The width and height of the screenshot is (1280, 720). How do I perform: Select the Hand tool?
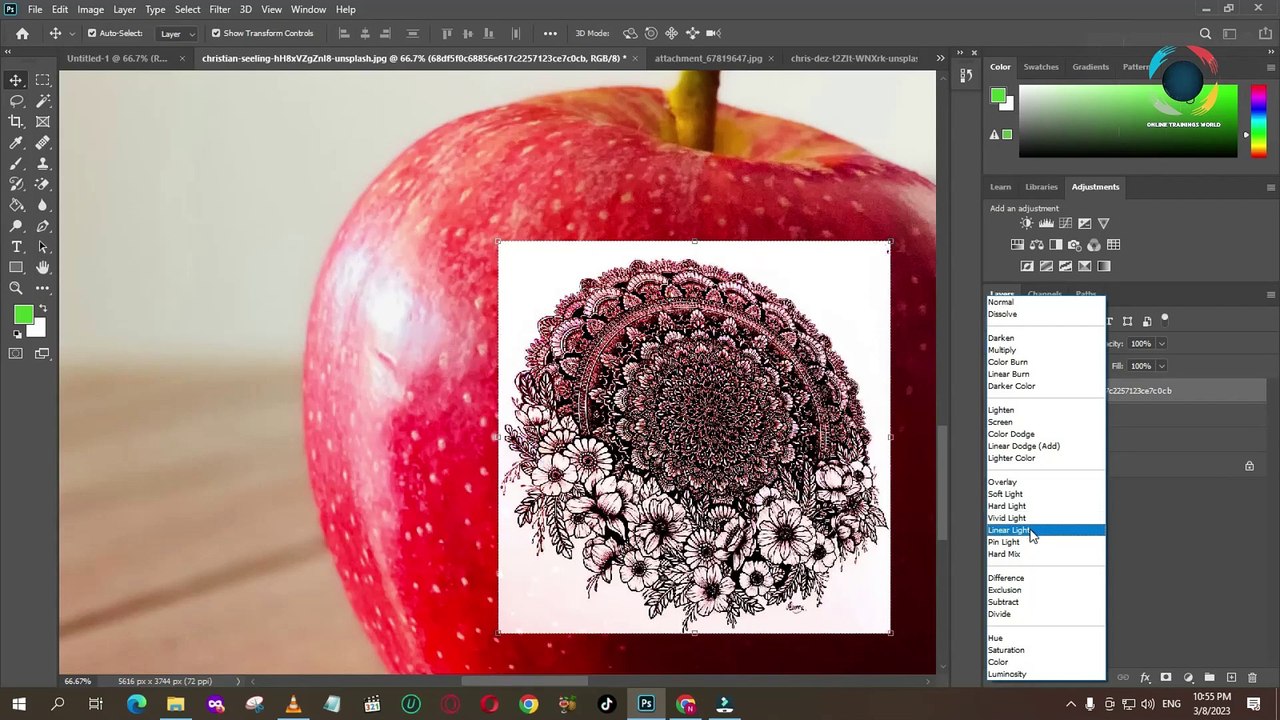click(43, 268)
